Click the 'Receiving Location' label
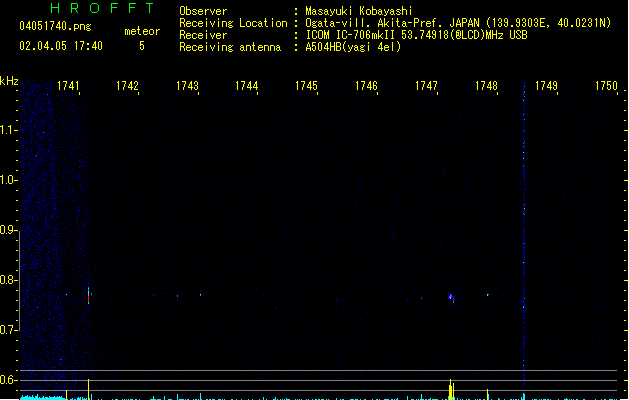The width and height of the screenshot is (629, 400). 233,23
